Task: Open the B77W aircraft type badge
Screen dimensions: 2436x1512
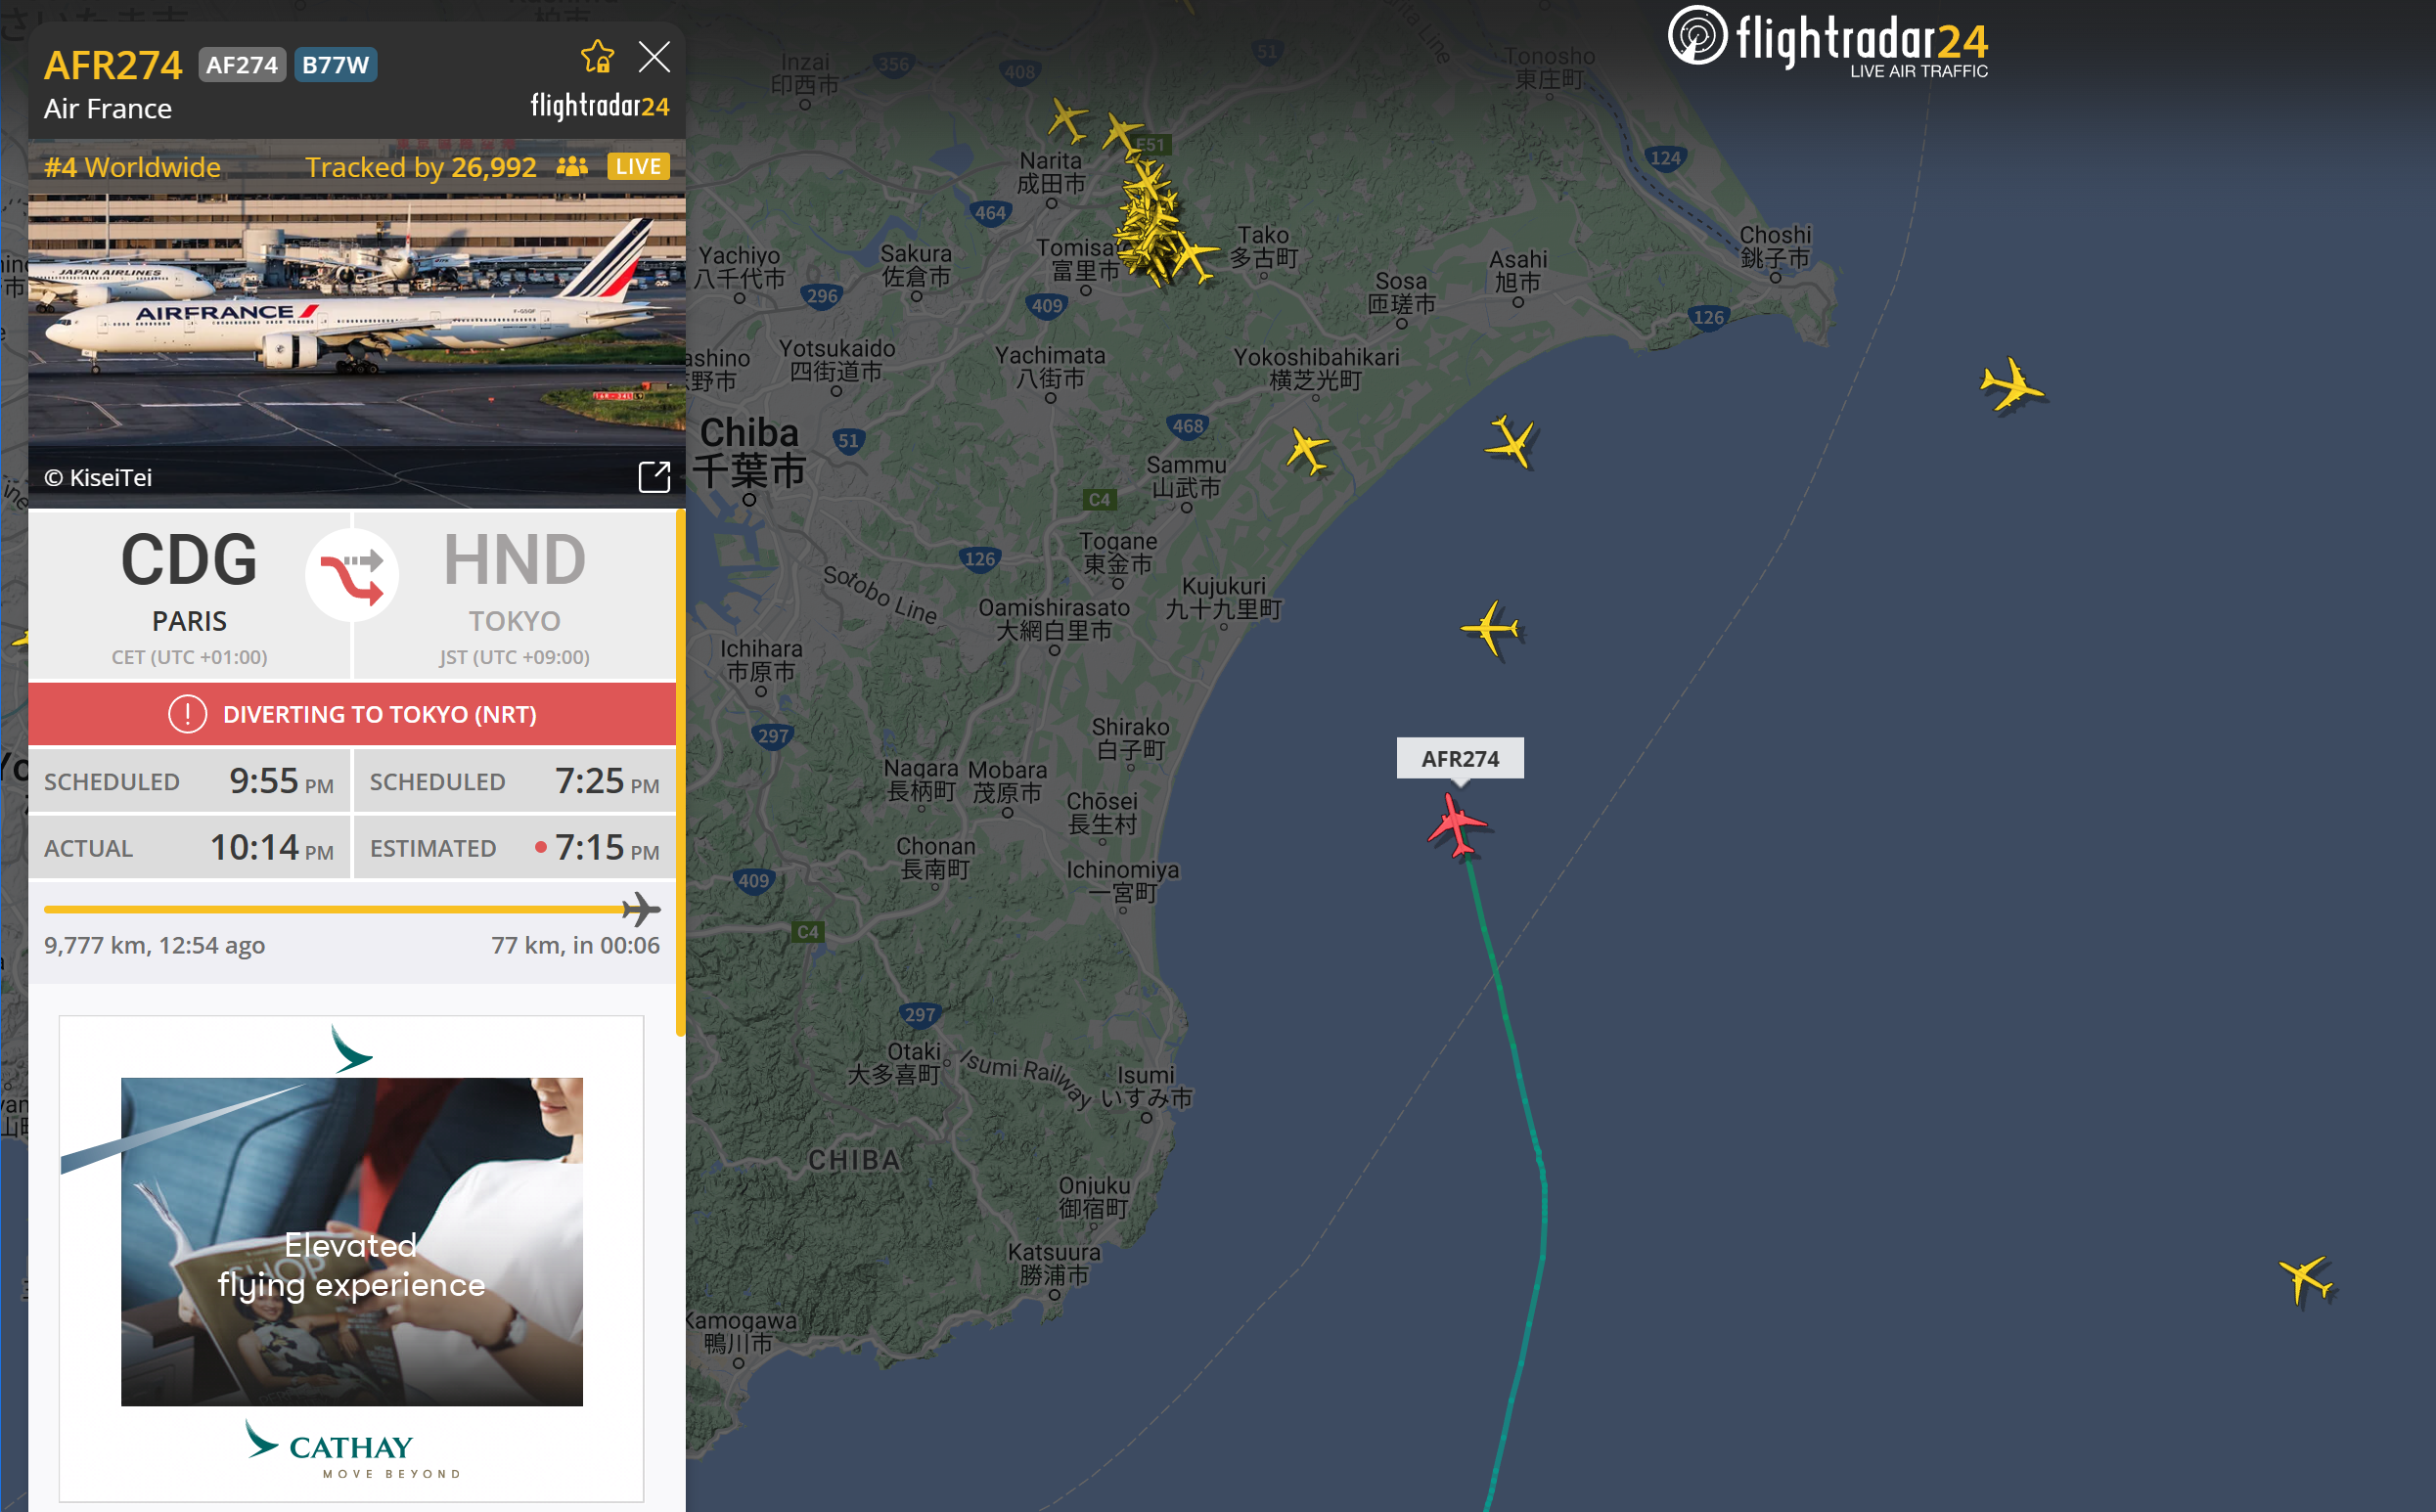Action: click(x=335, y=65)
